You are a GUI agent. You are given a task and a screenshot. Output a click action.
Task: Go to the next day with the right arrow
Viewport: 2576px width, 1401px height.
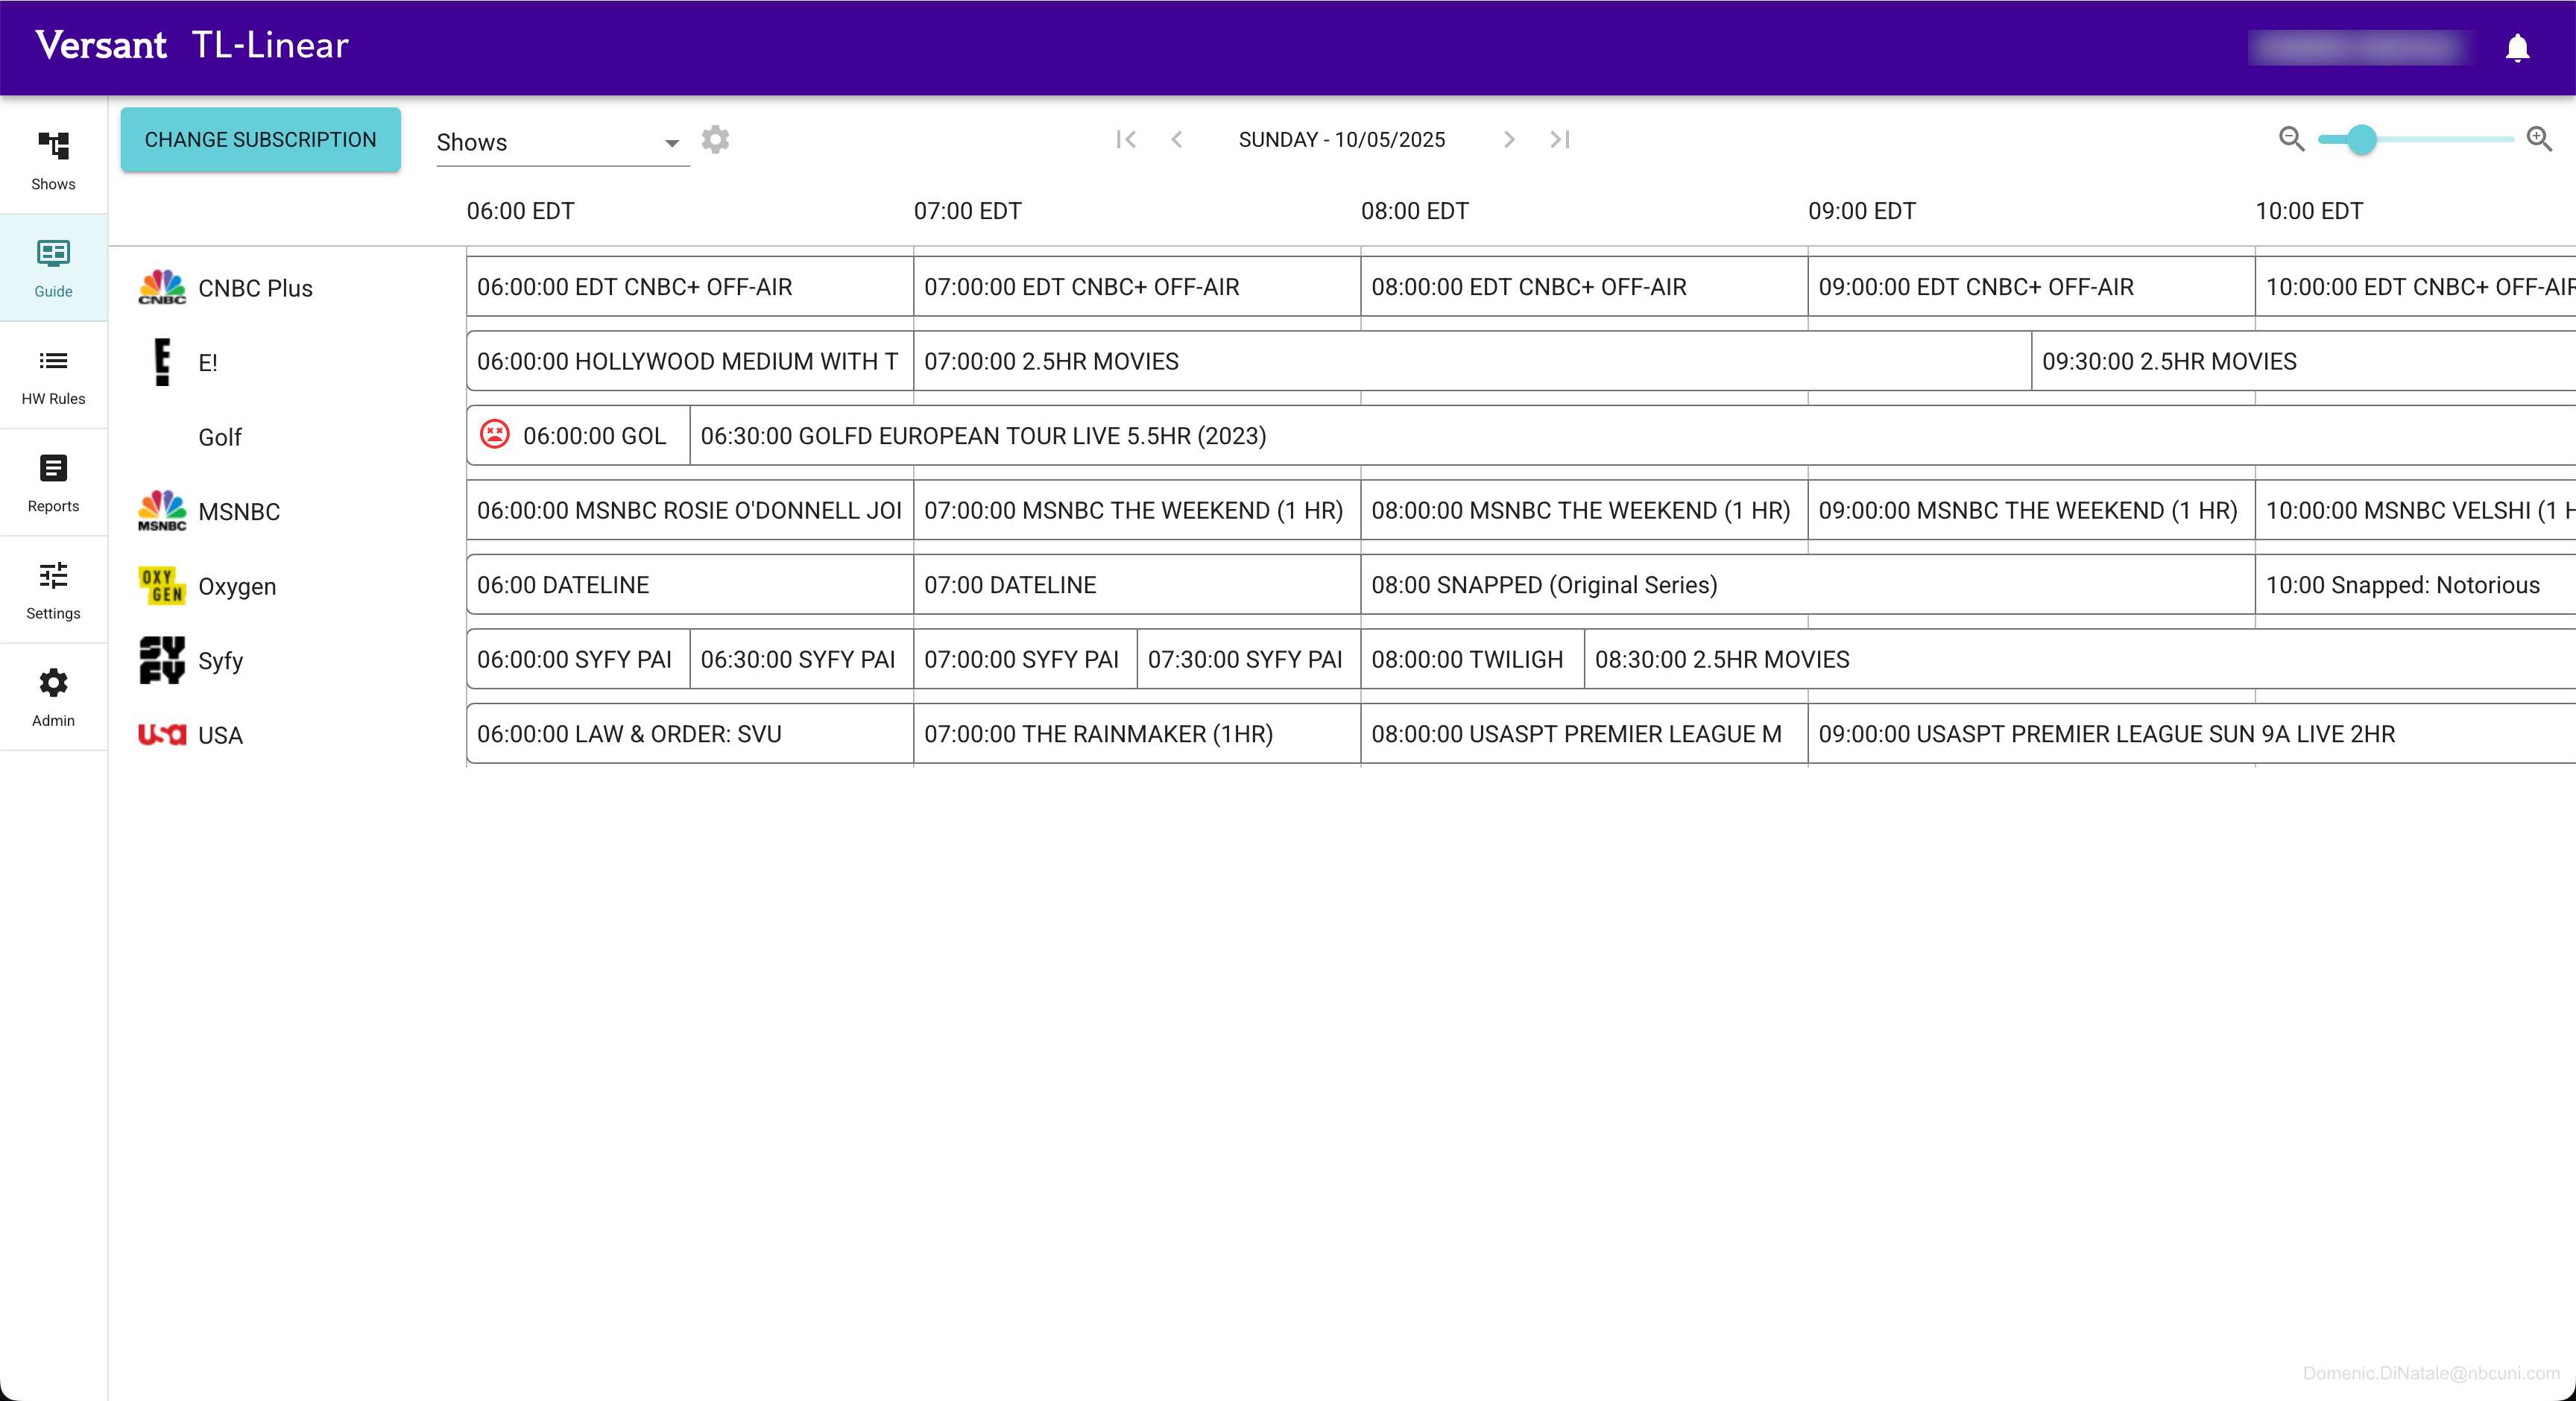coord(1508,140)
